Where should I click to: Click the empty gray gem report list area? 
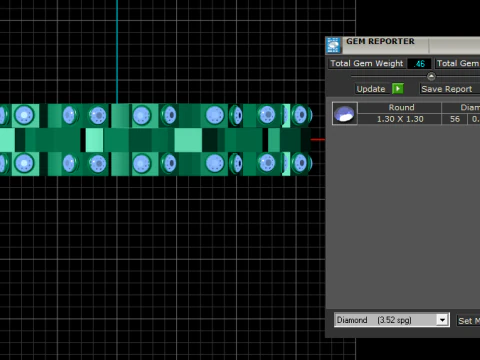(403, 217)
